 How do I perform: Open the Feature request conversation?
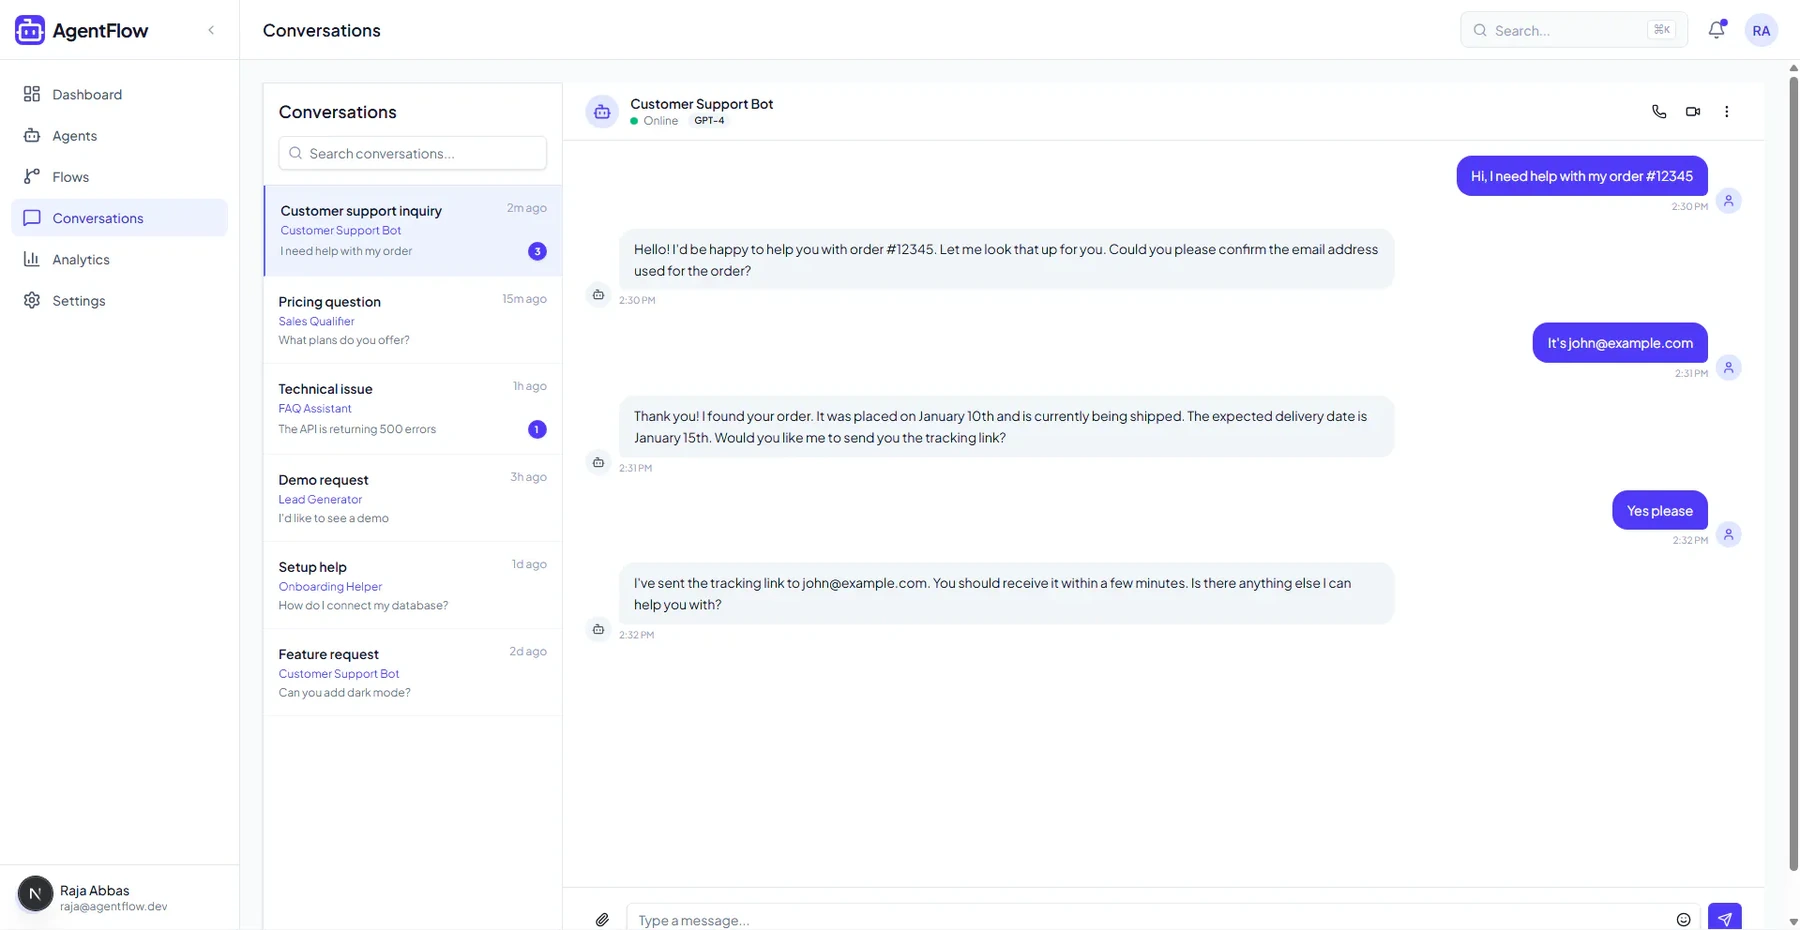point(413,672)
